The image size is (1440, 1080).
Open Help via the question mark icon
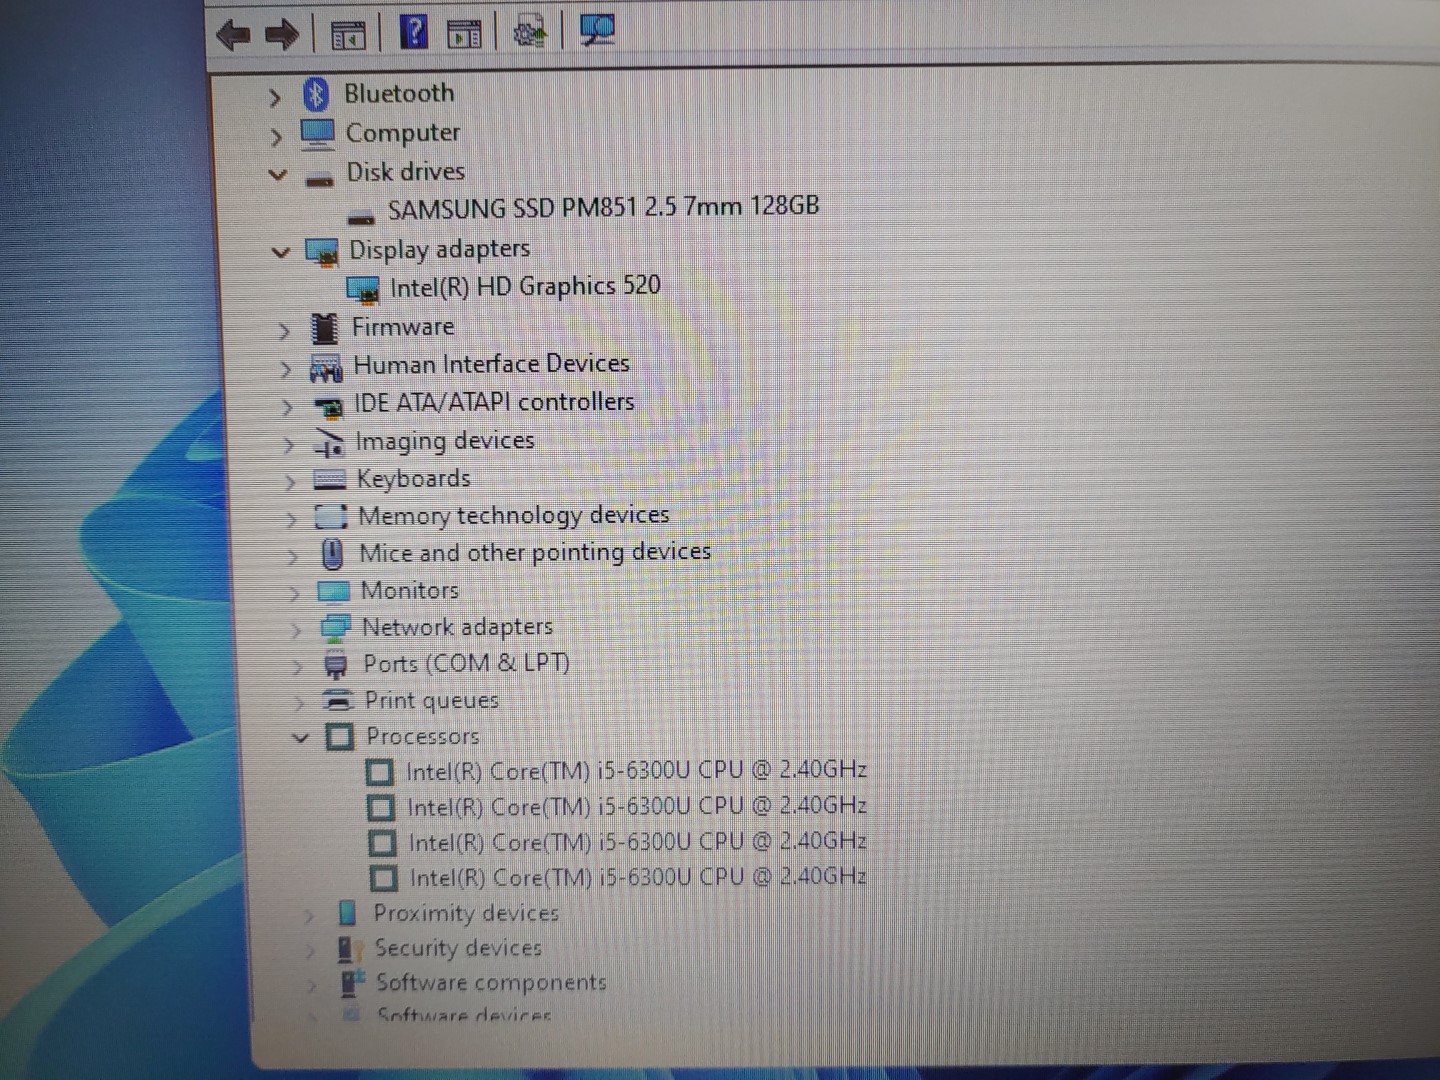(413, 32)
